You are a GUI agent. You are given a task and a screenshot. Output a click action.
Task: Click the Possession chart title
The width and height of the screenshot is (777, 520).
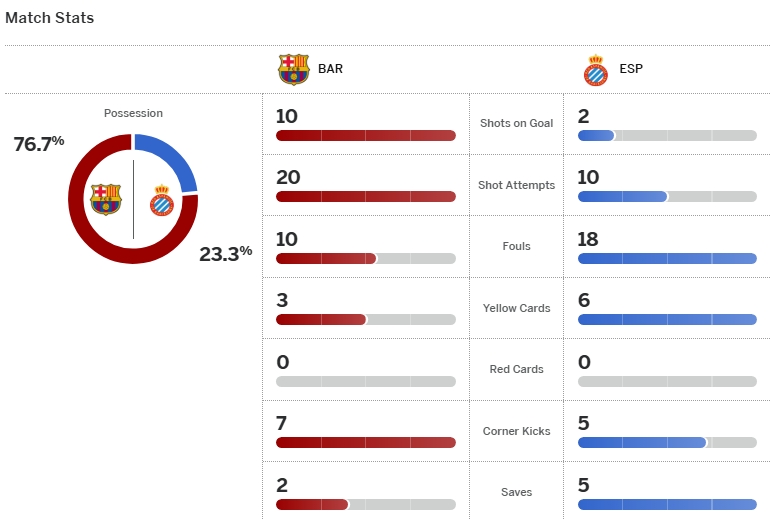pyautogui.click(x=133, y=113)
